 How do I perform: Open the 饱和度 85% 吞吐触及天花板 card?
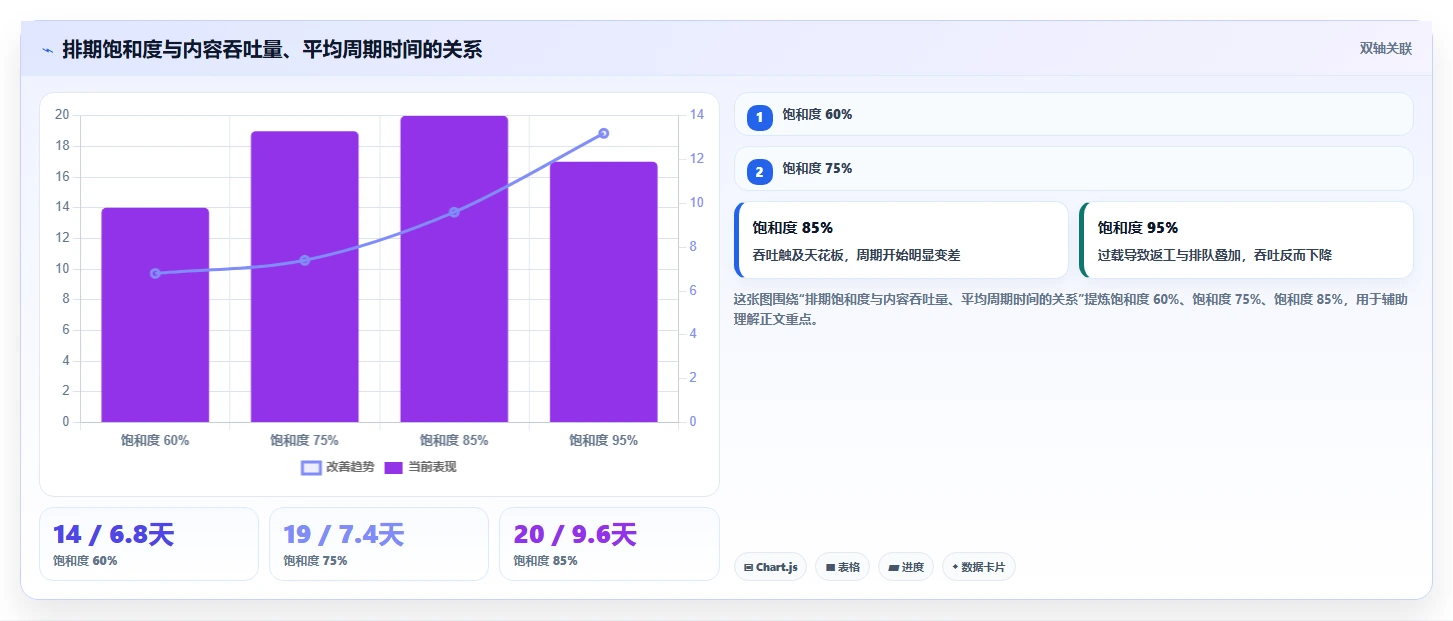coord(901,240)
